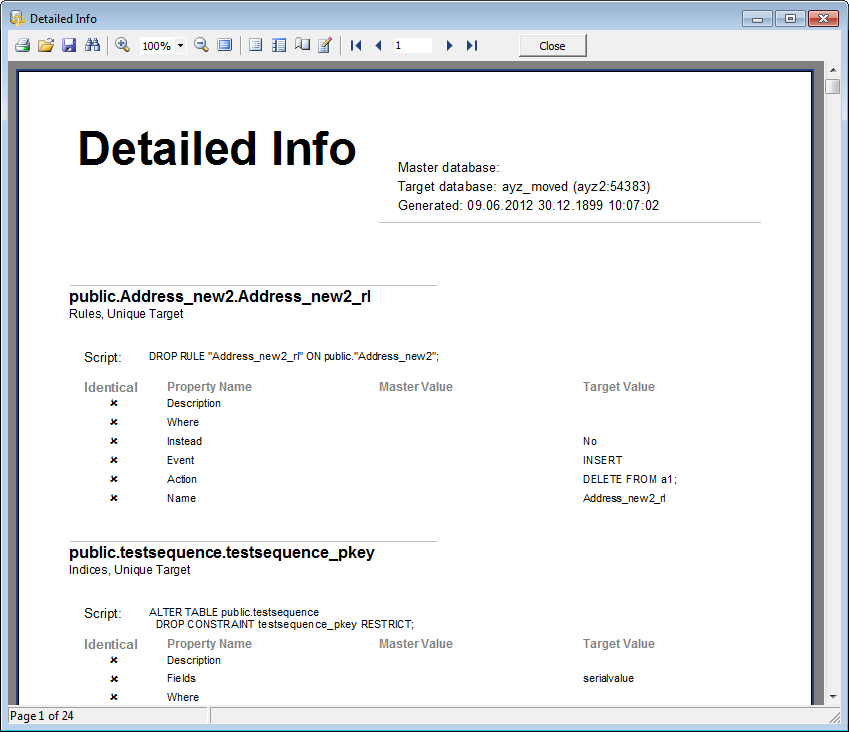
Task: Save the report with the floppy disk icon
Action: coord(69,46)
